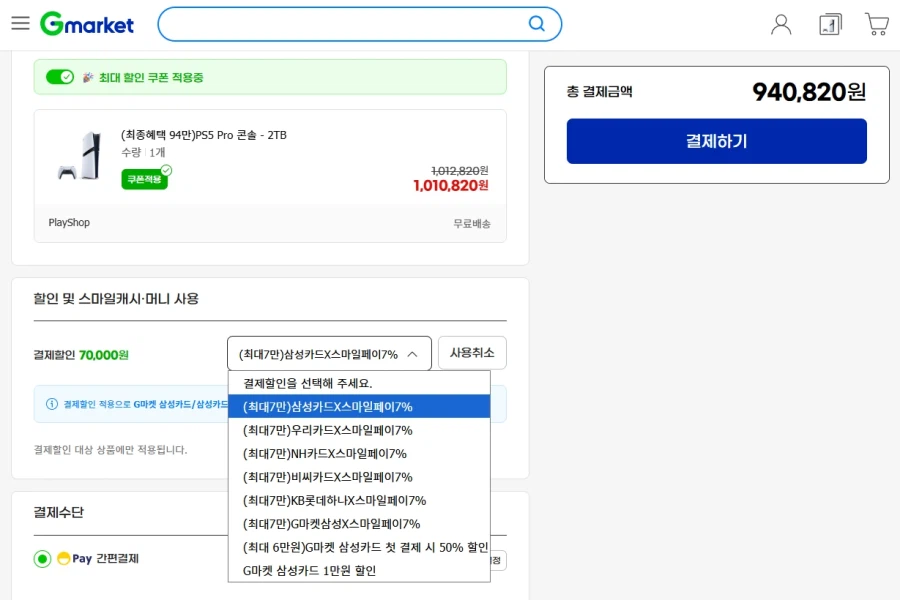Click the search magnifier icon
The width and height of the screenshot is (900, 600).
point(536,22)
